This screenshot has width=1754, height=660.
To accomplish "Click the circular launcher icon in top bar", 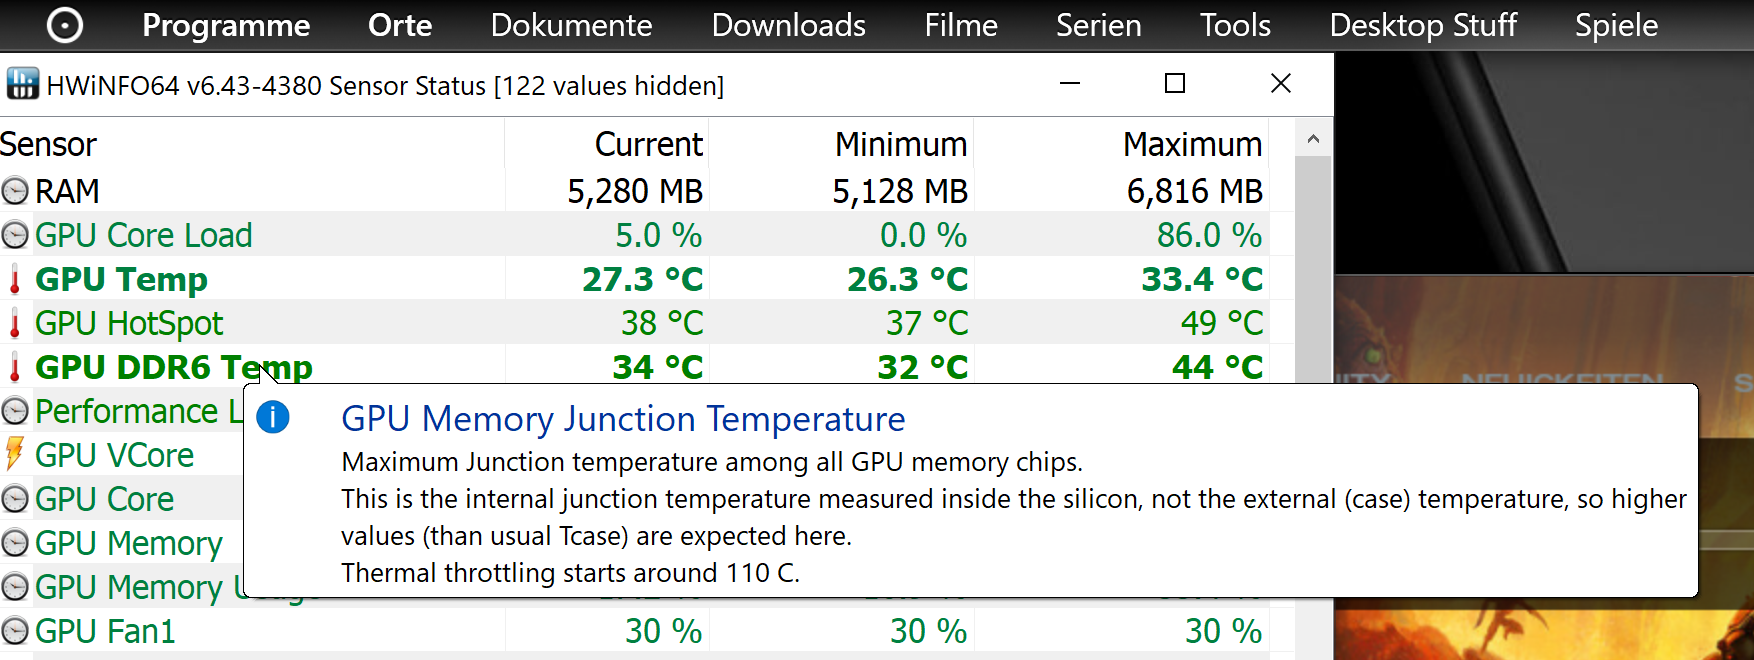I will (x=65, y=25).
